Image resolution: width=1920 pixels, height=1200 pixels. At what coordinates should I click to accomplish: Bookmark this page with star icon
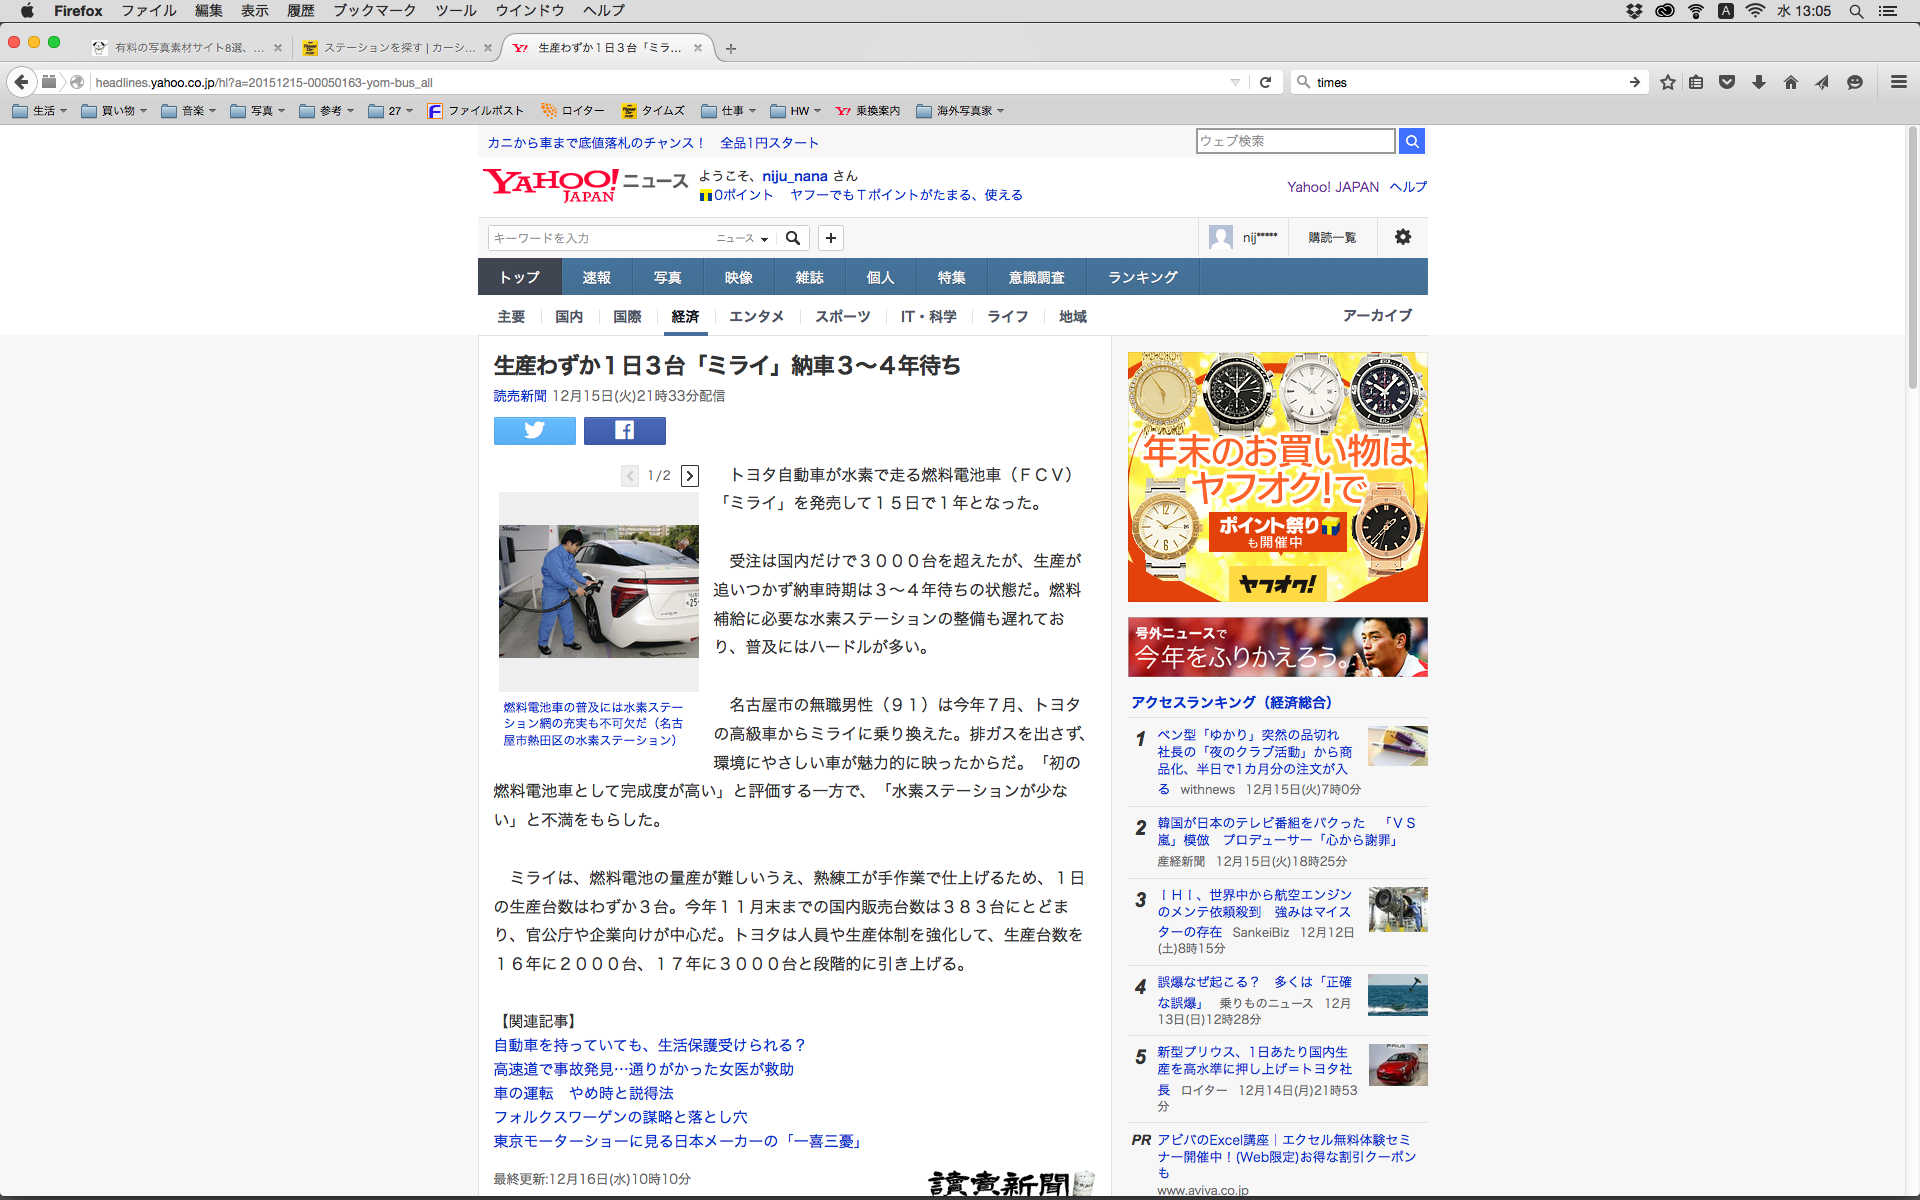coord(1667,82)
